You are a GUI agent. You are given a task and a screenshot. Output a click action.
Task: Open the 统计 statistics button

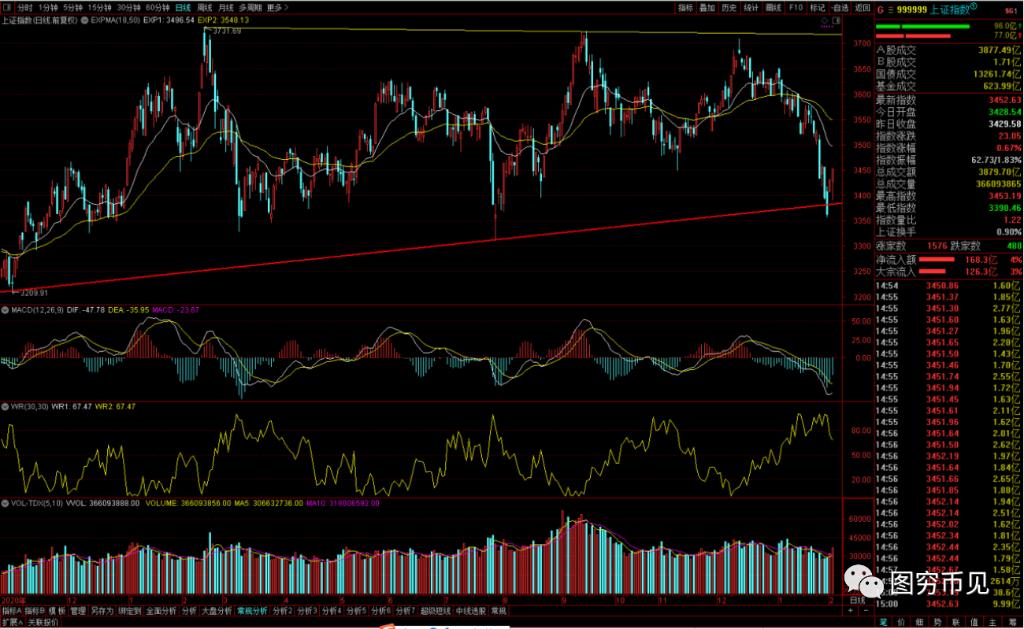pyautogui.click(x=752, y=7)
